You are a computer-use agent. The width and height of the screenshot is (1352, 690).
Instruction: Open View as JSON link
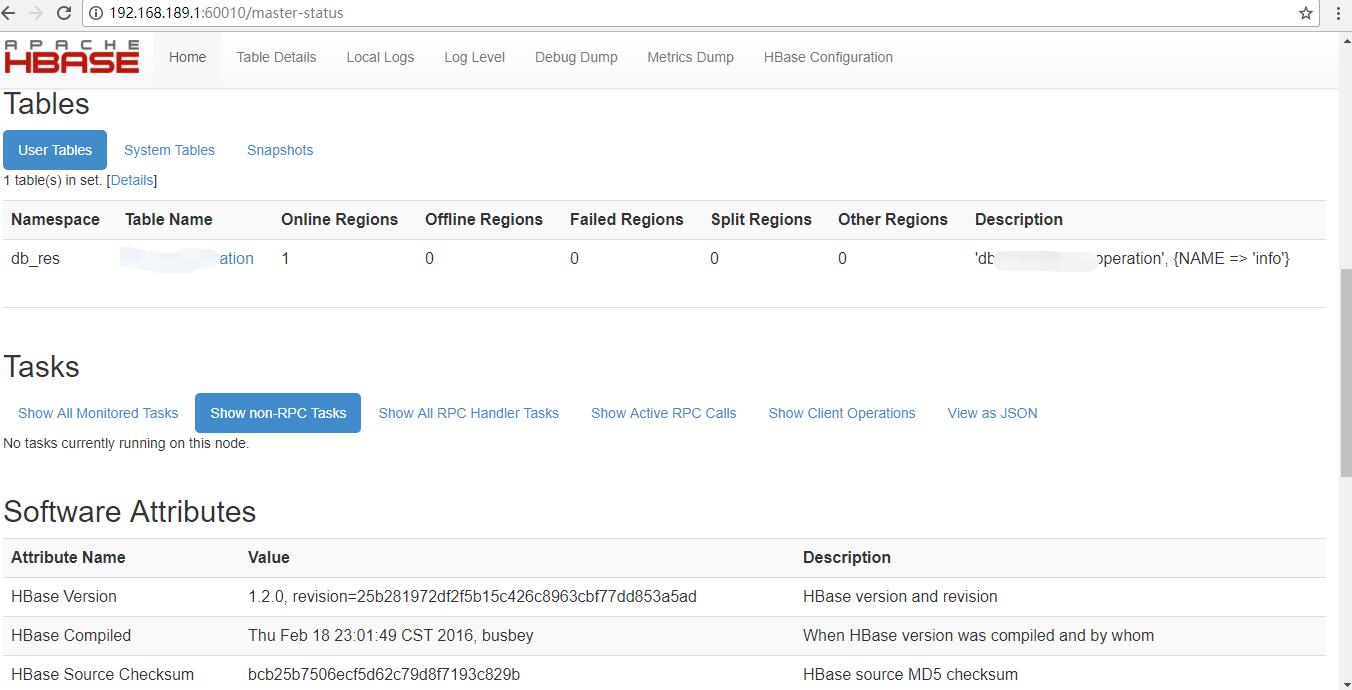[x=992, y=413]
